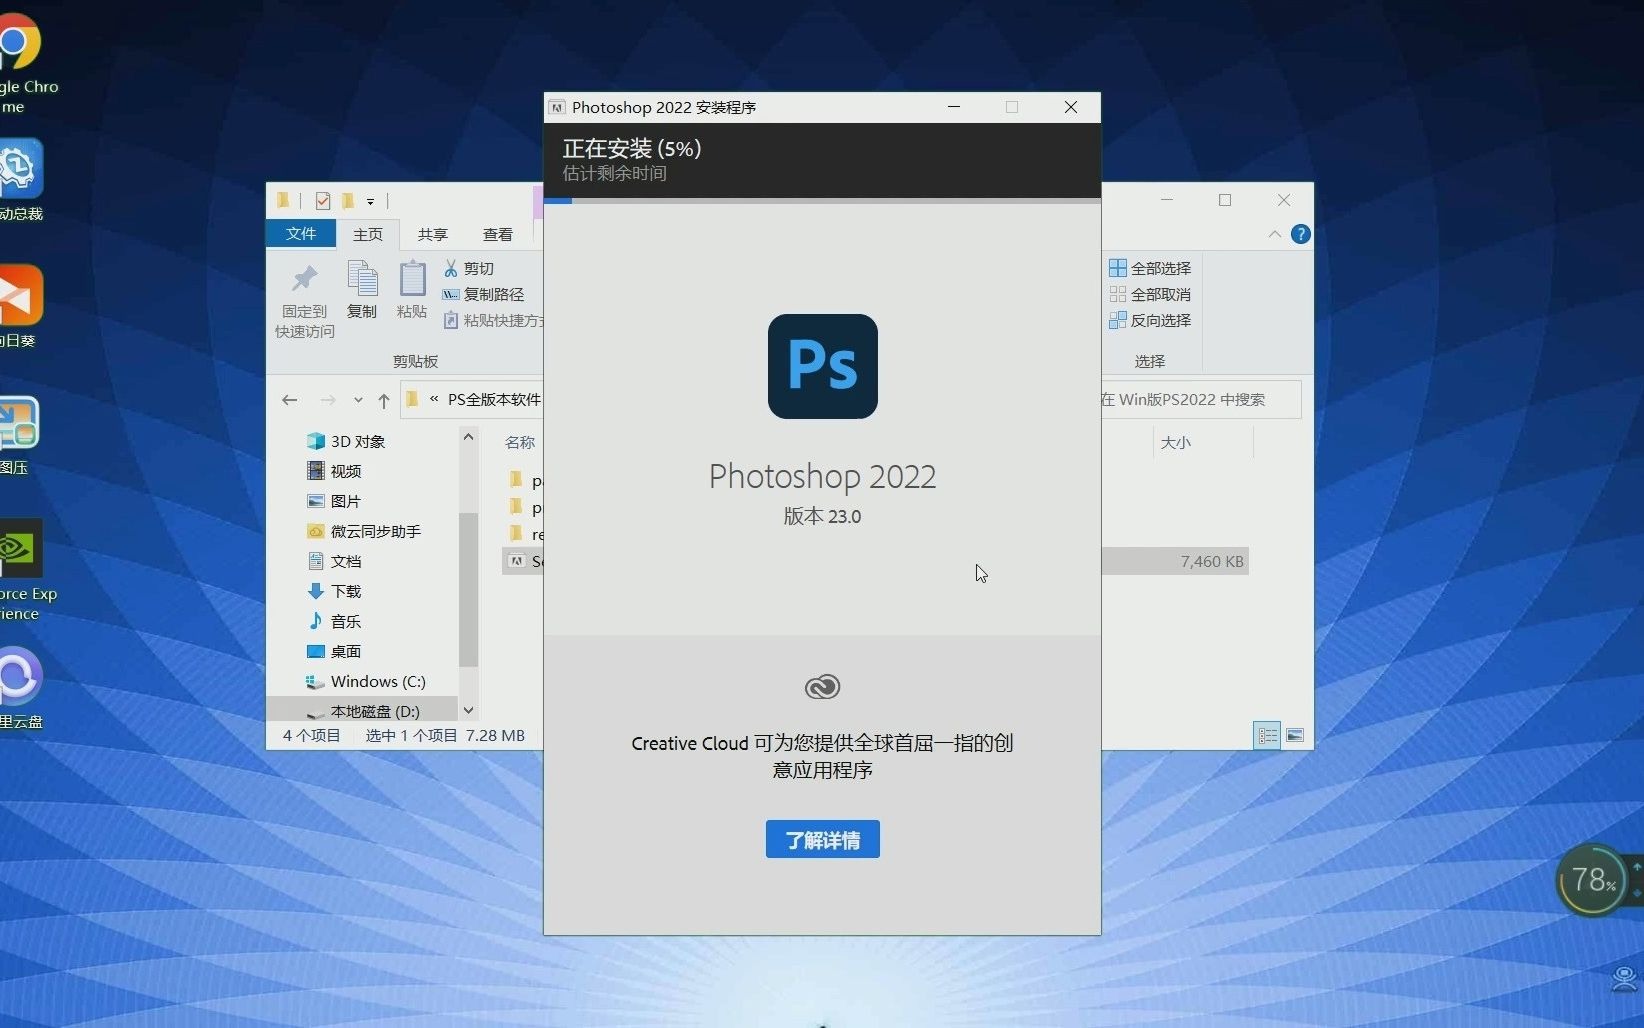Open GeForce Experience desktop icon
Viewport: 1644px width, 1028px height.
tap(25, 570)
